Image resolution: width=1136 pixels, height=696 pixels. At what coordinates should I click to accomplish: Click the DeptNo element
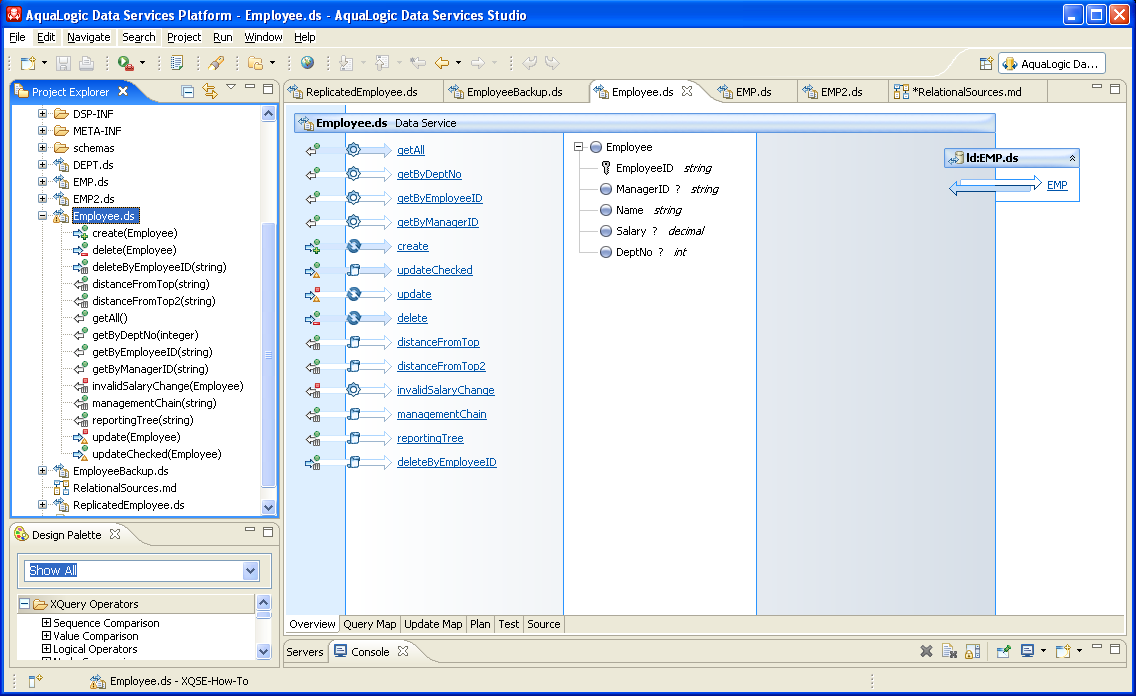tap(634, 252)
